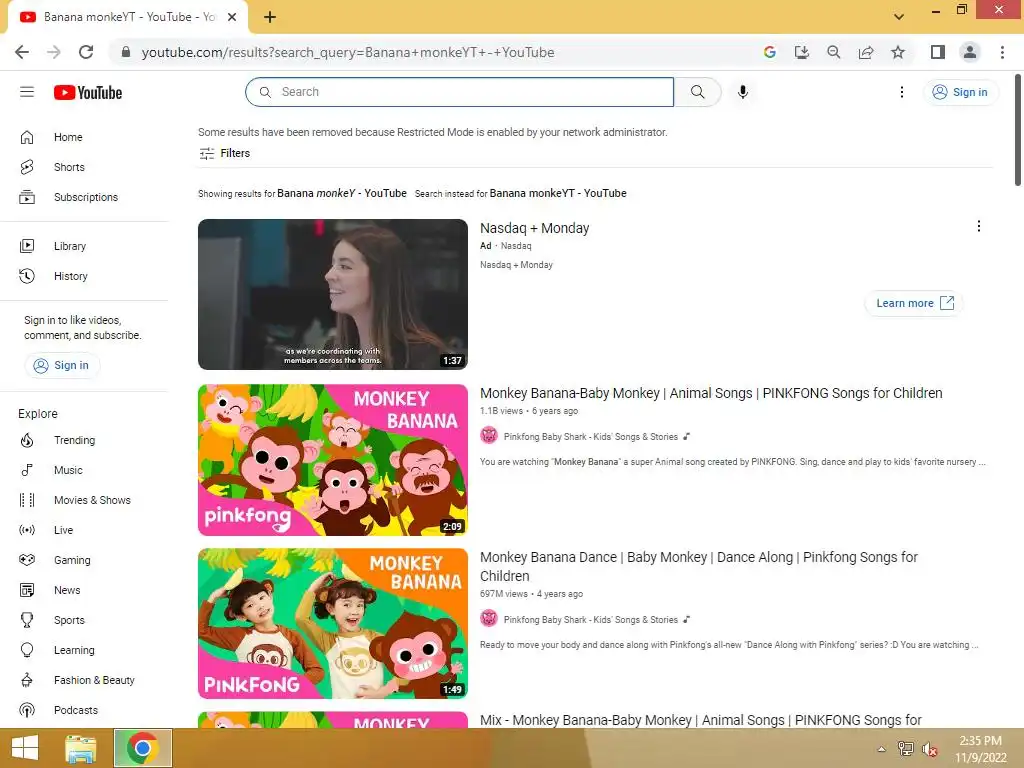Open Monkey Banana-Baby Monkey video title
The image size is (1024, 768).
711,393
